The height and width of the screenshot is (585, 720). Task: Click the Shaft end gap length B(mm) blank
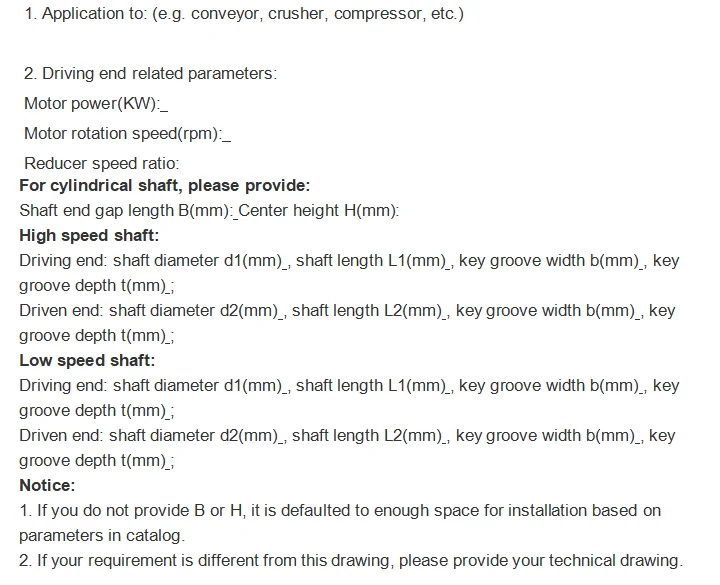(x=236, y=211)
